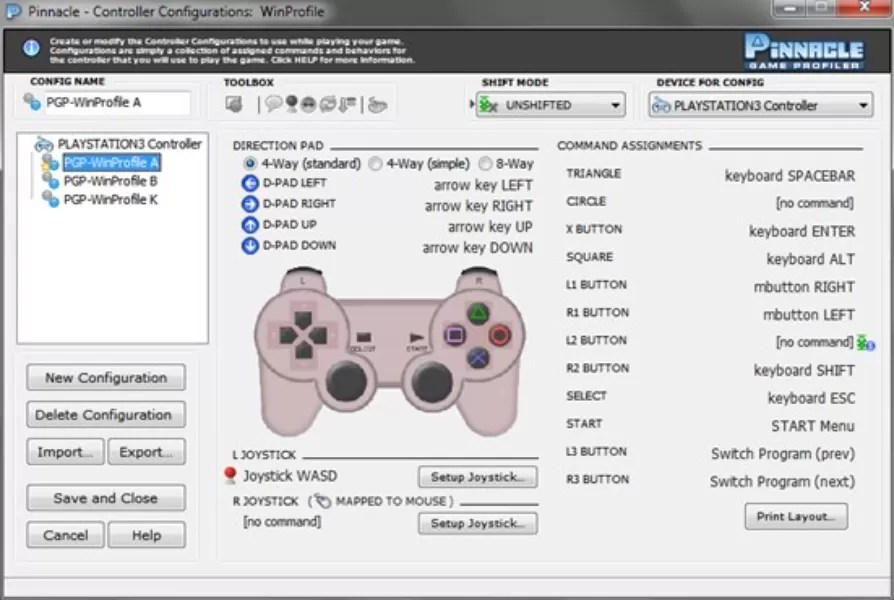The height and width of the screenshot is (600, 894).
Task: Click the D-PAD LEFT command 'arrow key LEFT'
Action: click(483, 185)
